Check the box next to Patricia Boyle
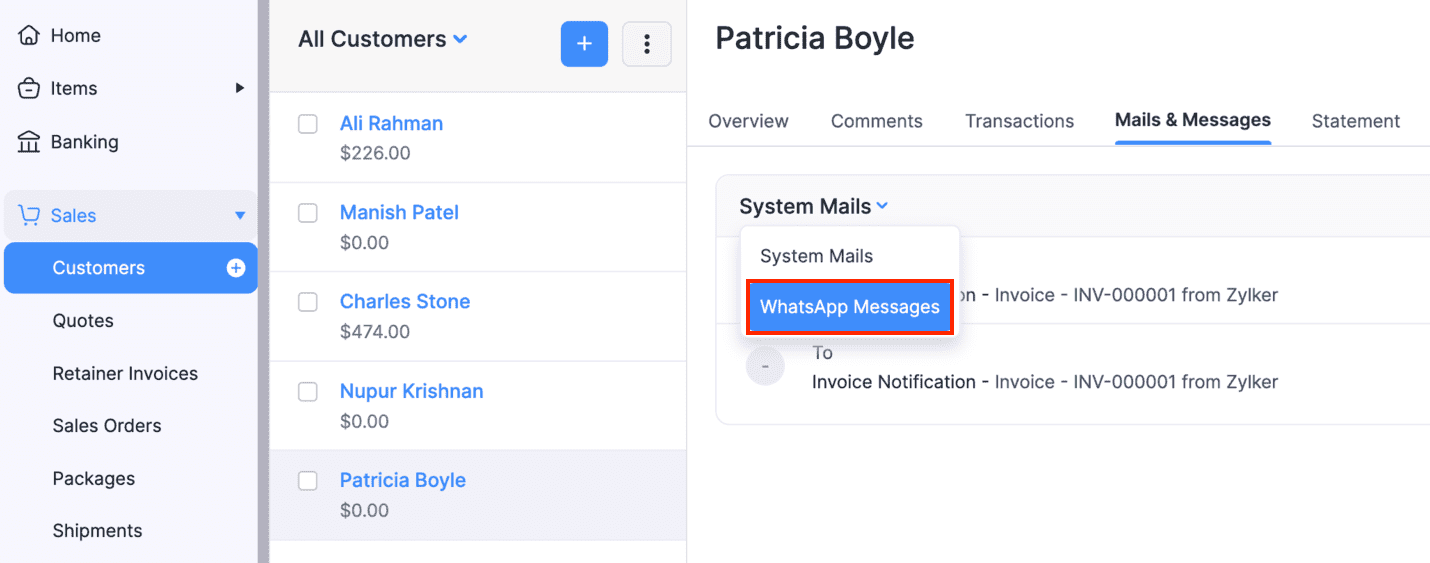Image resolution: width=1430 pixels, height=563 pixels. click(x=308, y=481)
